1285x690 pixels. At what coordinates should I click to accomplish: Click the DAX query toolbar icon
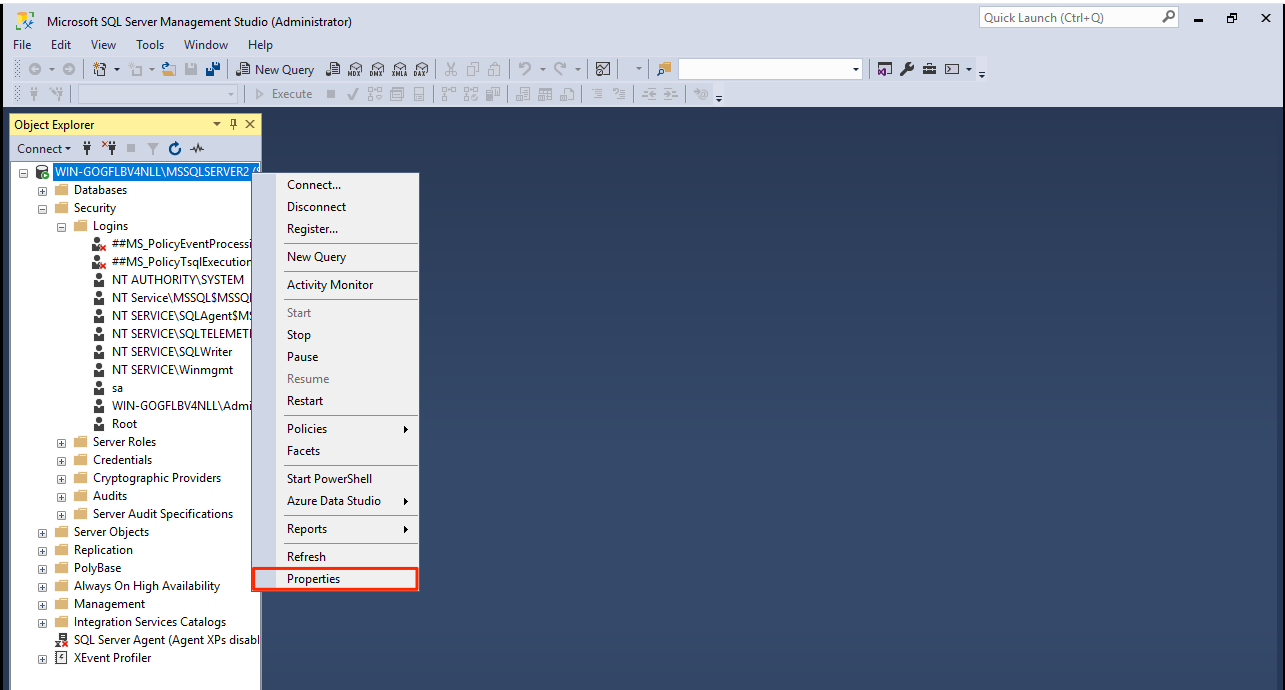tap(421, 69)
